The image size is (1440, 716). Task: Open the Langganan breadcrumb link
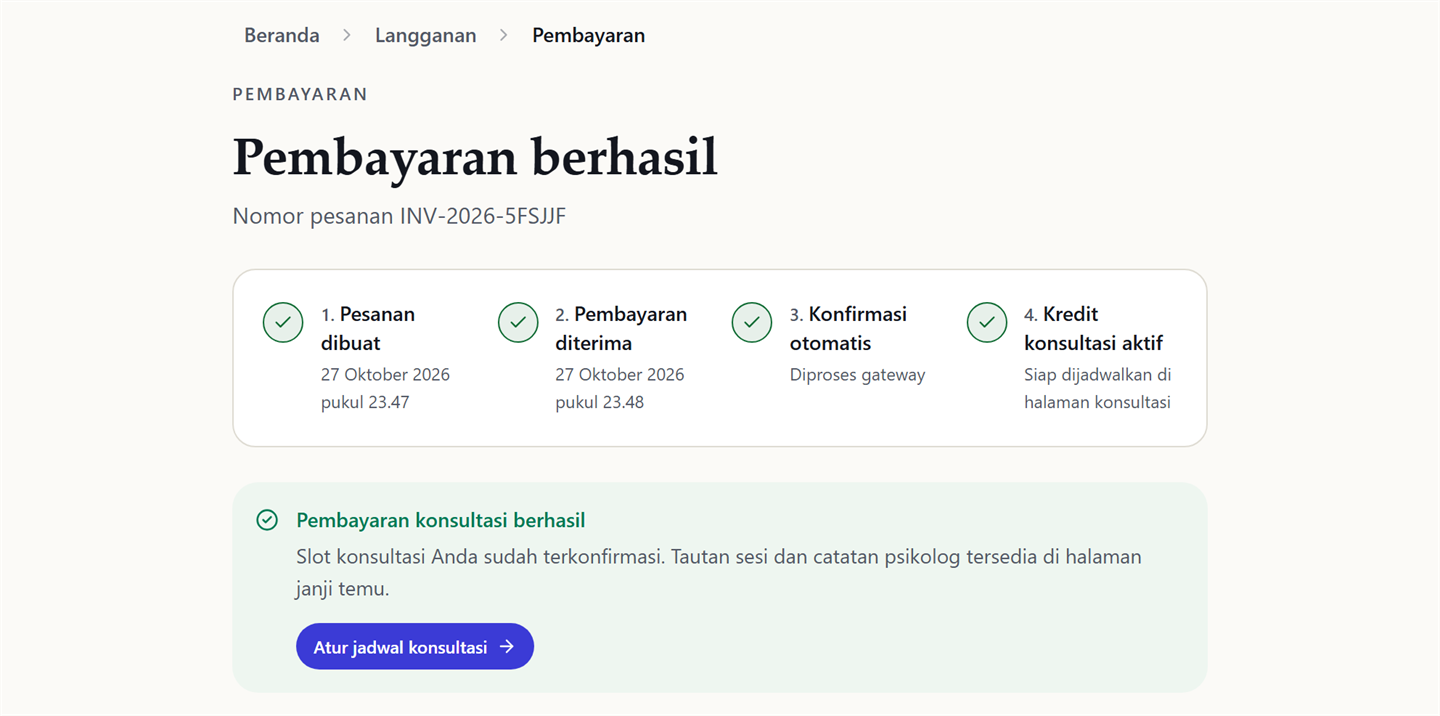pyautogui.click(x=426, y=35)
